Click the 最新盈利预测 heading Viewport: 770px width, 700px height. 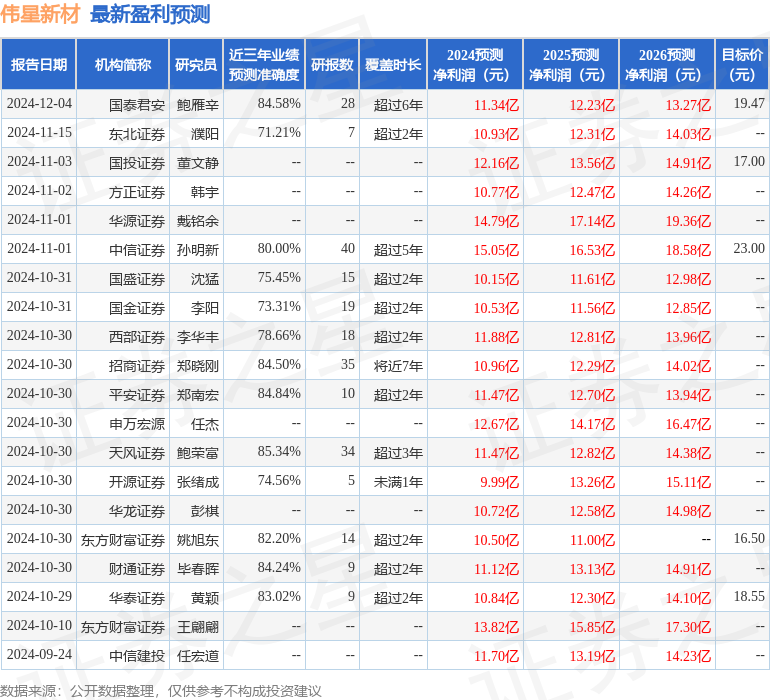(x=150, y=14)
